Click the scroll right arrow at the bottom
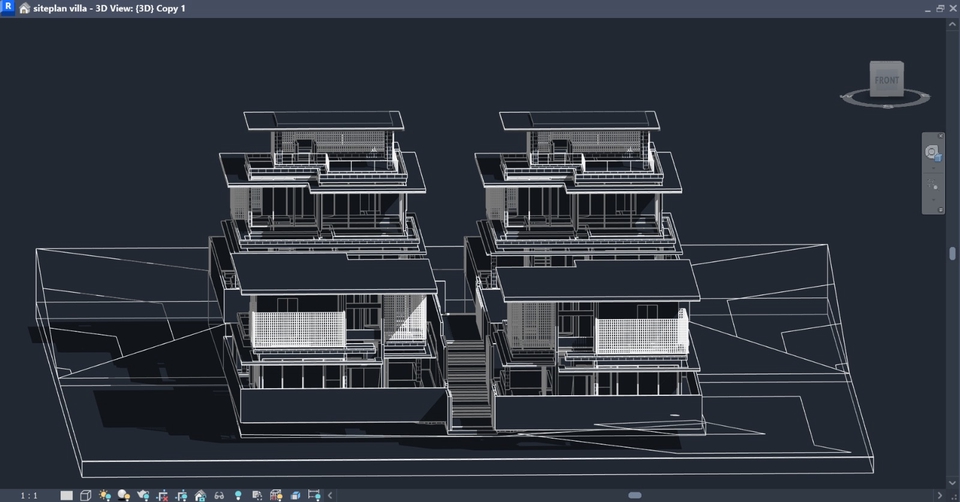This screenshot has width=960, height=502. (940, 495)
